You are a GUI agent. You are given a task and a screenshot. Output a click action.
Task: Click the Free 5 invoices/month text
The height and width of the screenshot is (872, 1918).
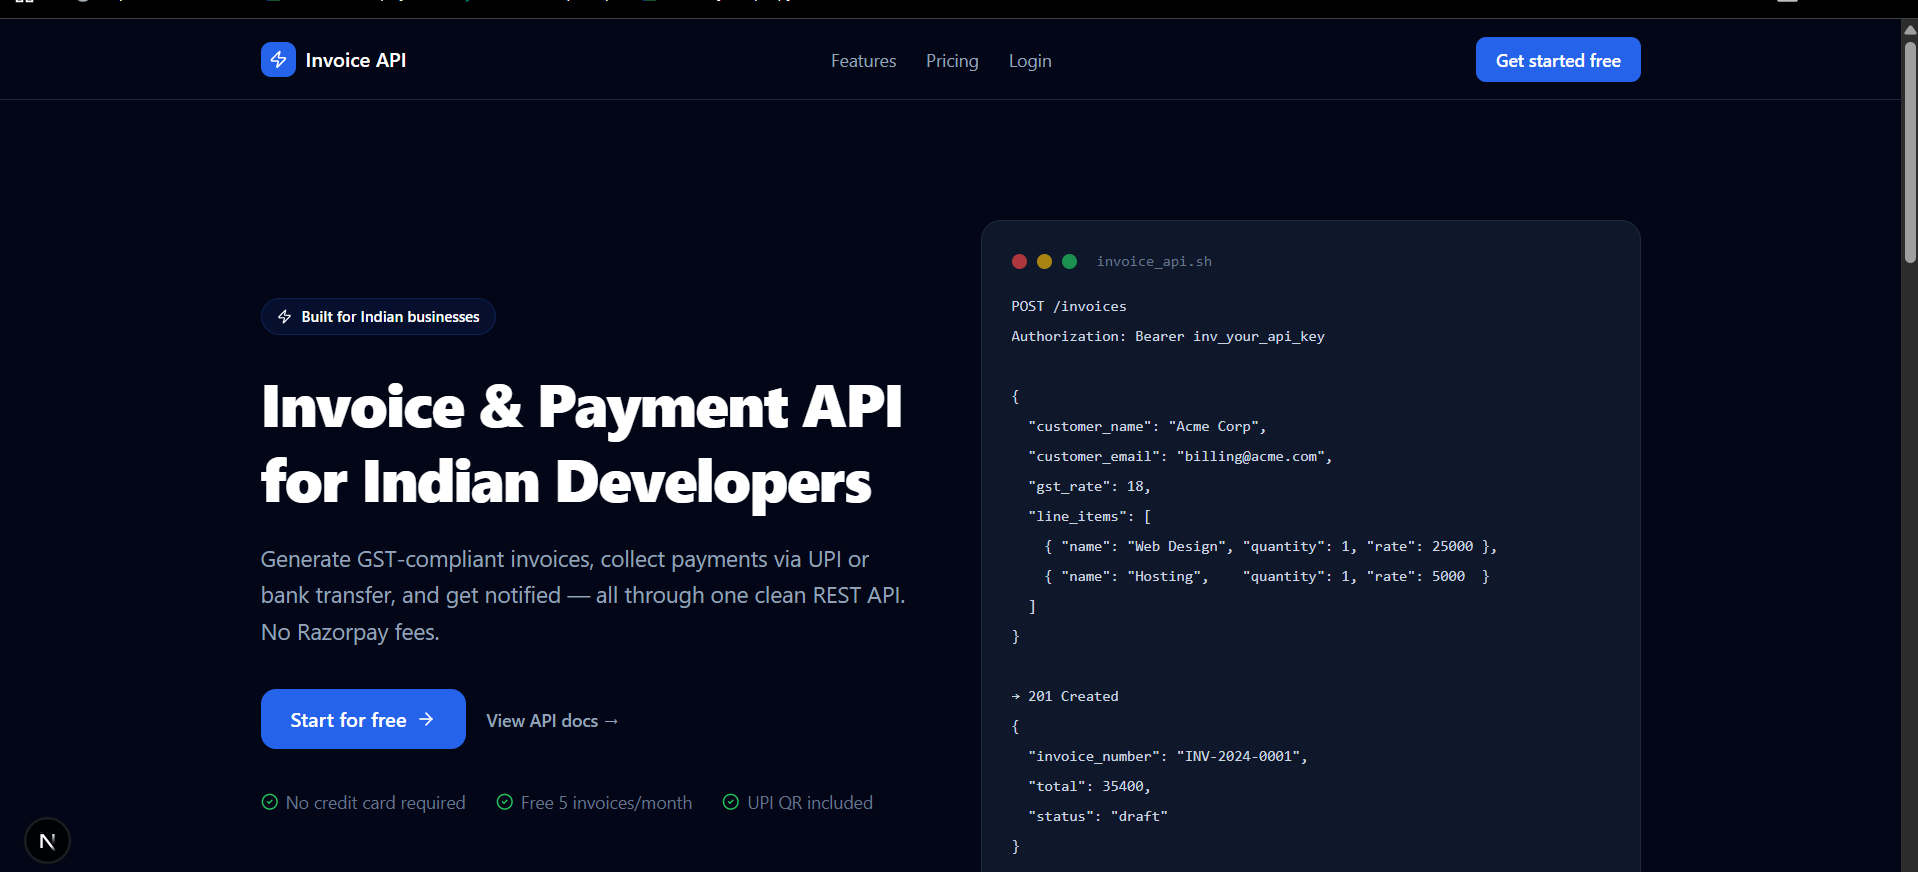pos(606,803)
